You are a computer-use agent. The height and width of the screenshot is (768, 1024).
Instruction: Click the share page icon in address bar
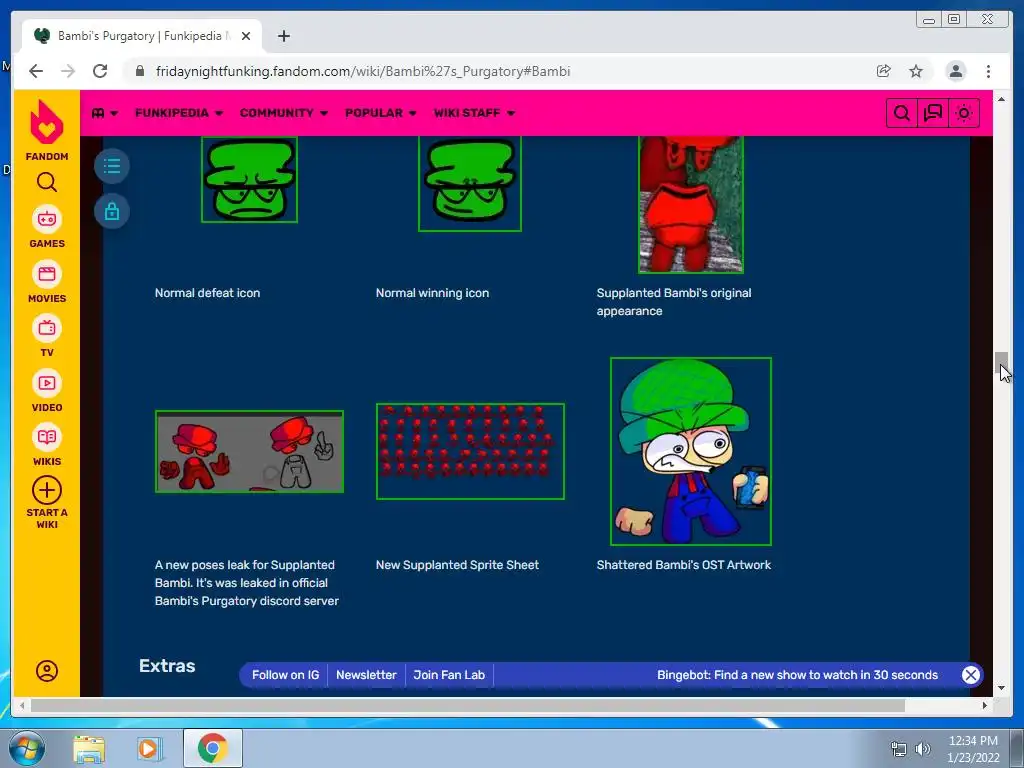click(884, 71)
